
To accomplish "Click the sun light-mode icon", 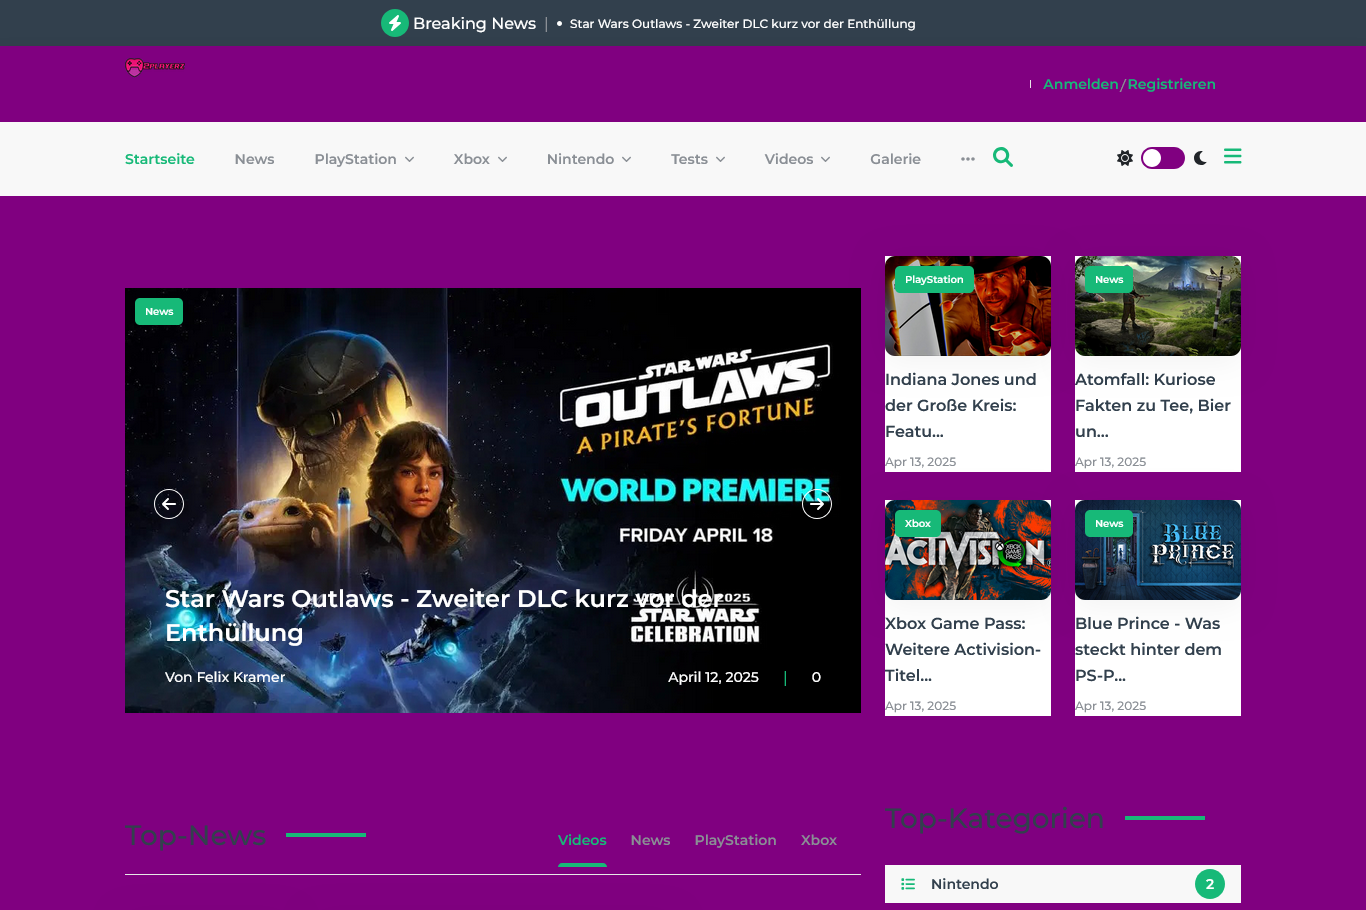I will [1125, 158].
